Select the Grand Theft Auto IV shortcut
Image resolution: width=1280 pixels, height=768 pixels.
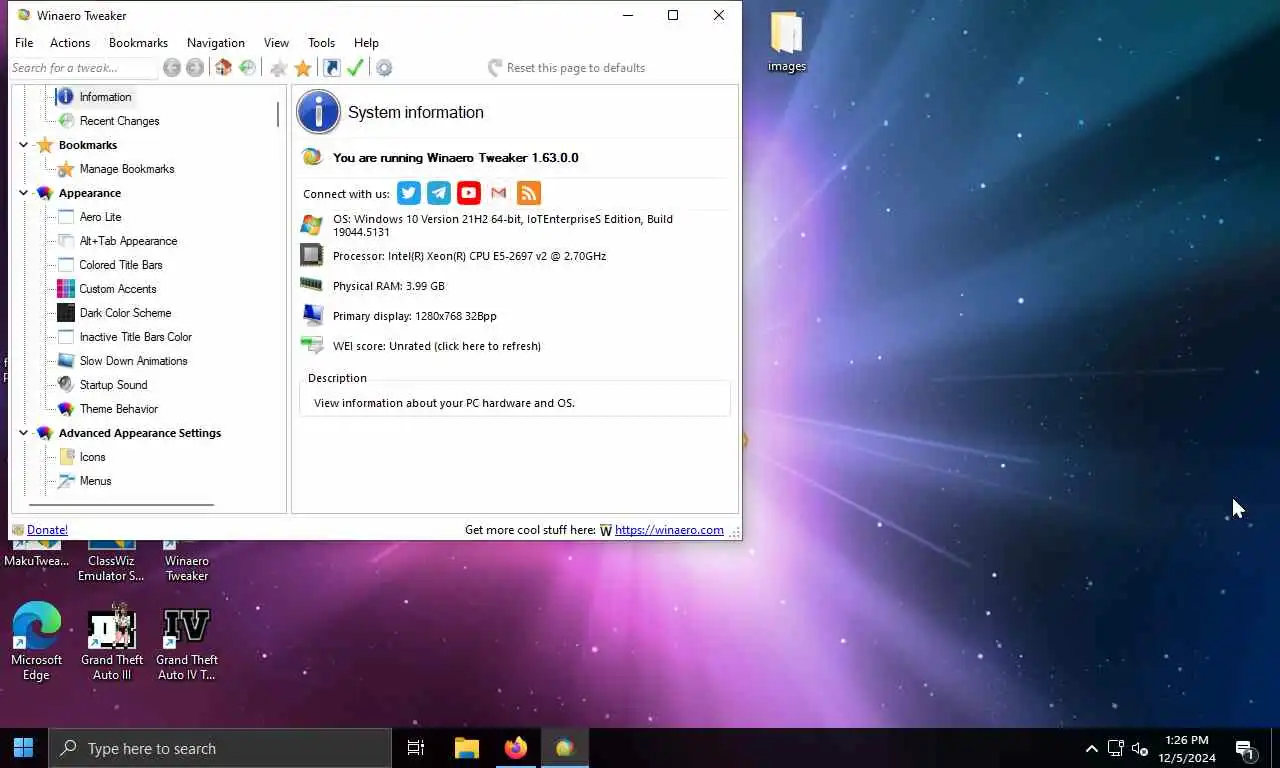(186, 641)
